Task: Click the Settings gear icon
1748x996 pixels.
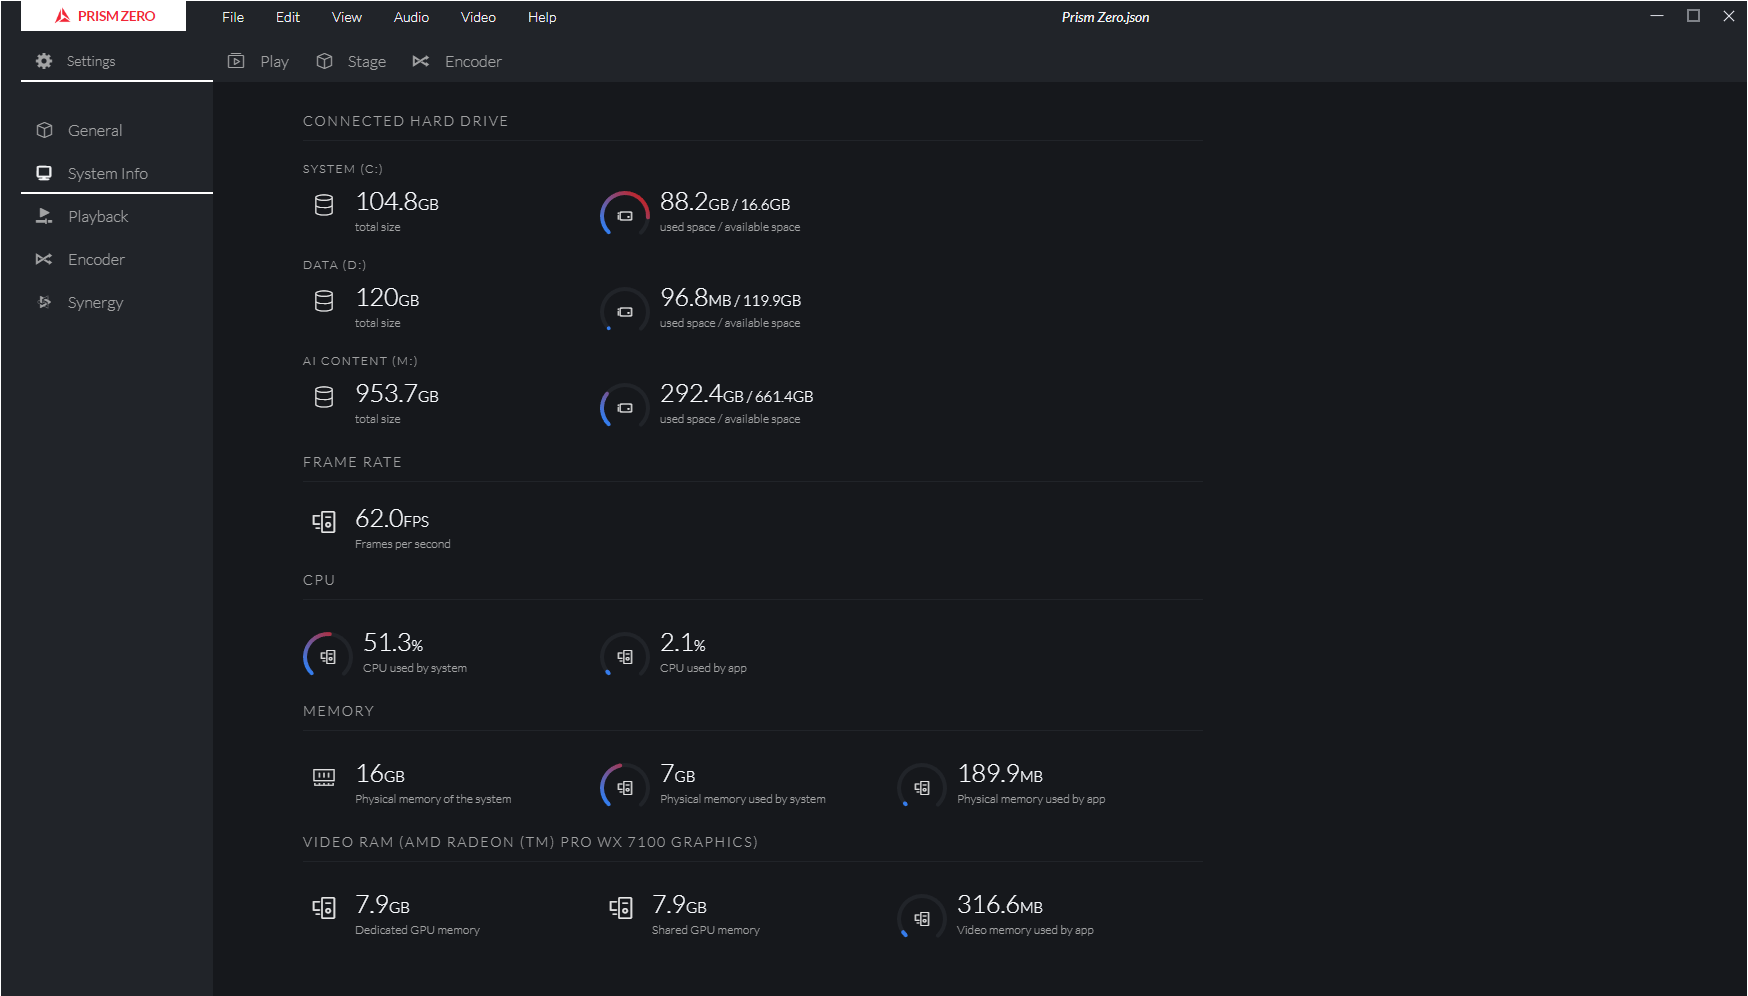Action: click(43, 61)
